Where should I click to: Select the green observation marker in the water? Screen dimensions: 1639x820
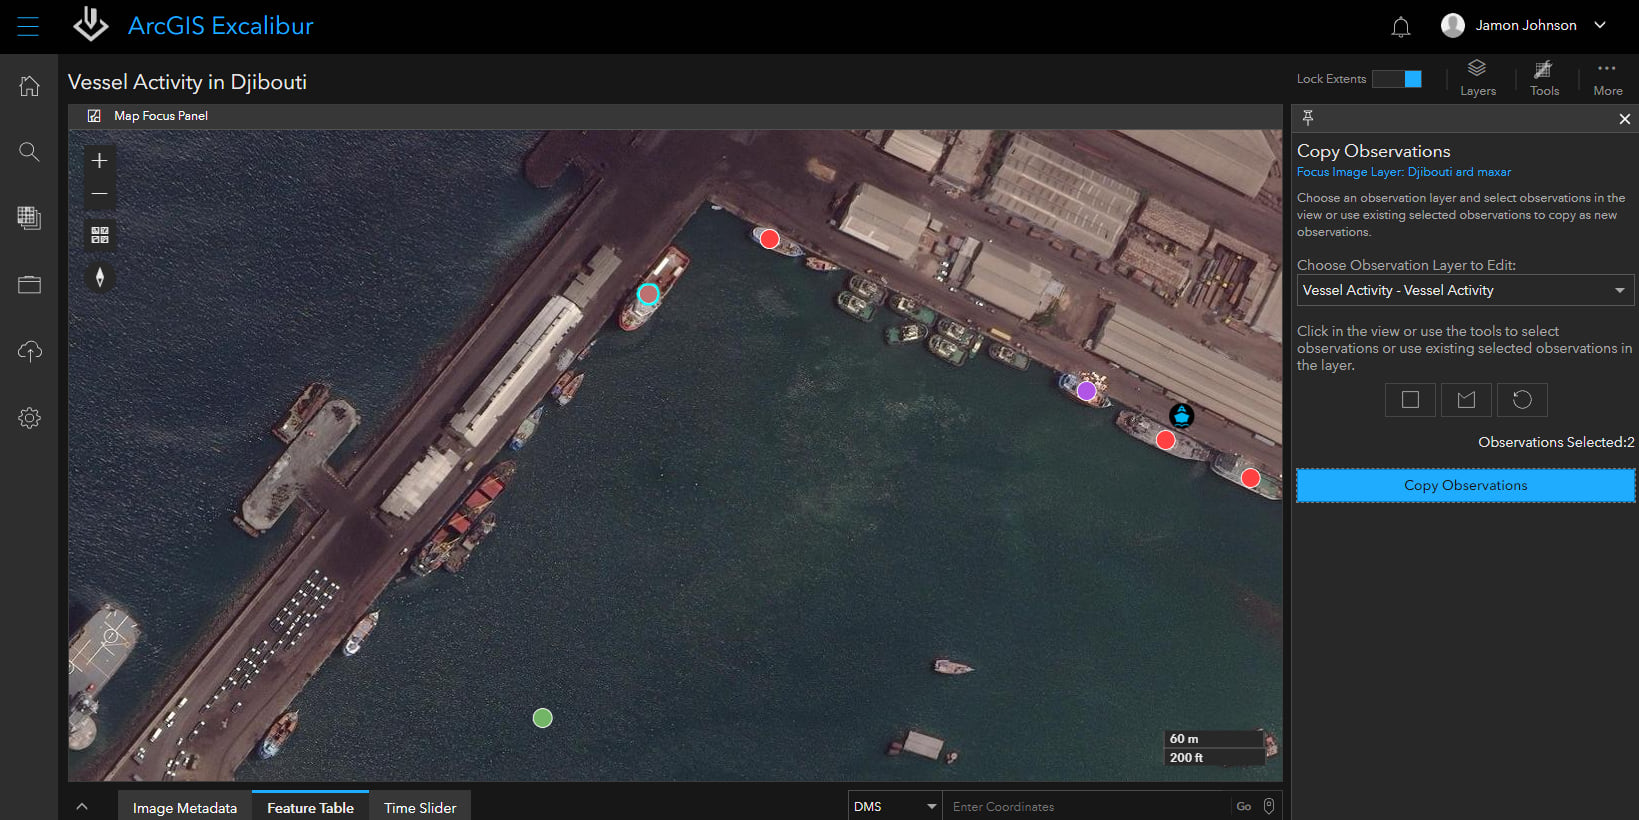542,717
